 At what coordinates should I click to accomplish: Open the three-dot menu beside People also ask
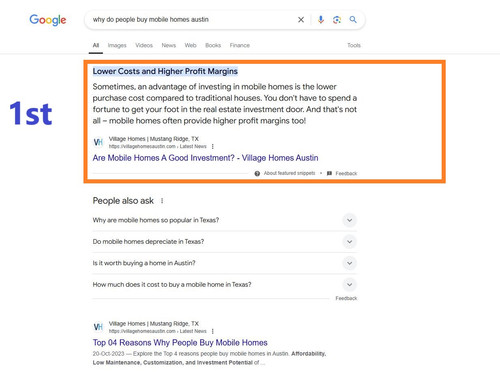(162, 201)
